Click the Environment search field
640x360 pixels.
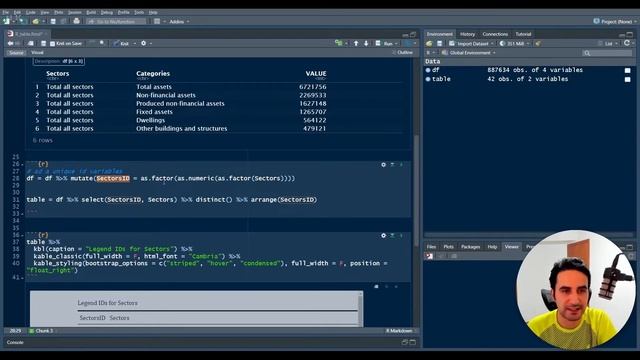[607, 53]
